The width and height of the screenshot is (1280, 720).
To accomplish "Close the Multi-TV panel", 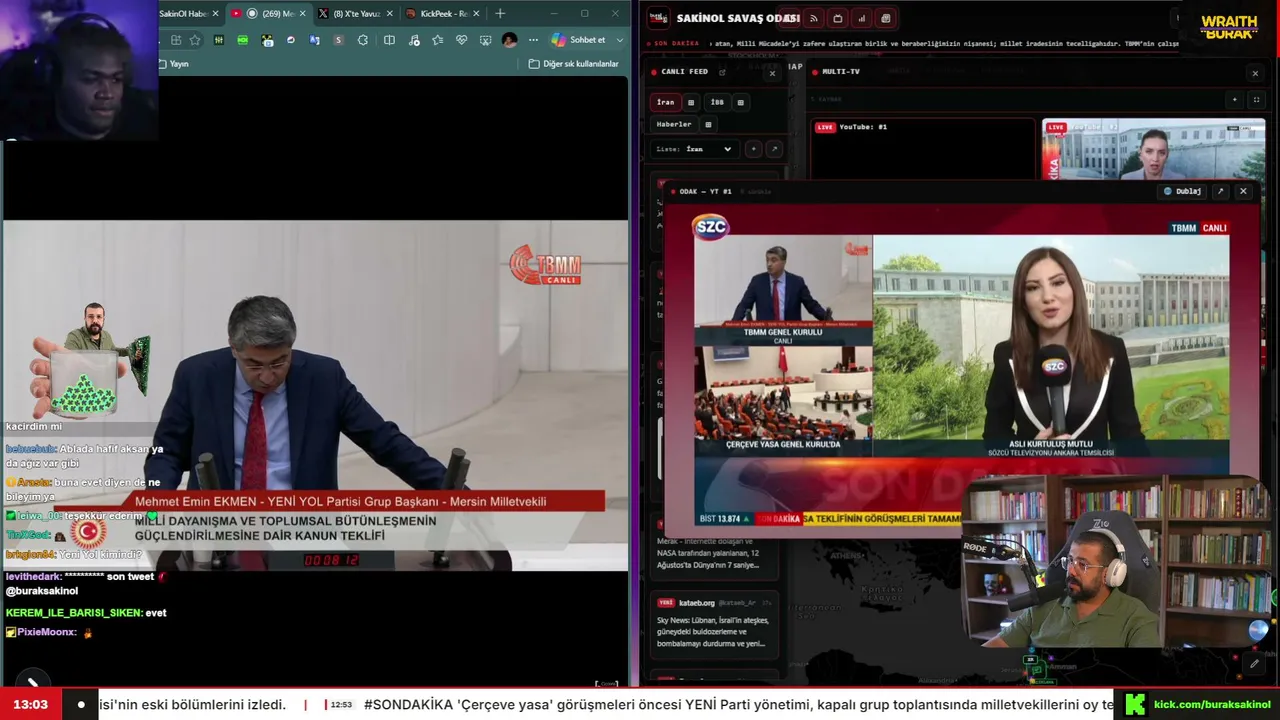I will click(1255, 73).
